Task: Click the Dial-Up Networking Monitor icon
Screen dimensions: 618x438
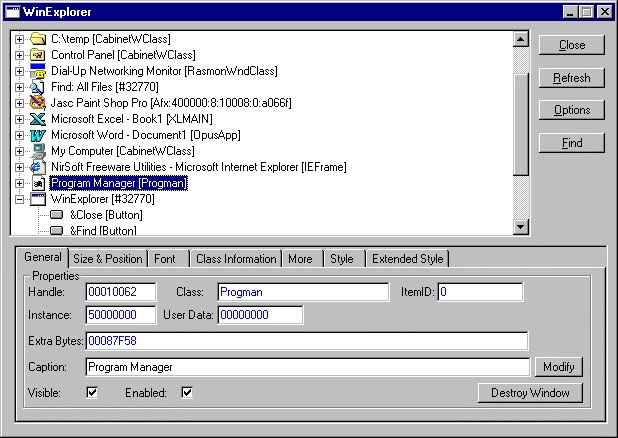Action: [x=38, y=71]
